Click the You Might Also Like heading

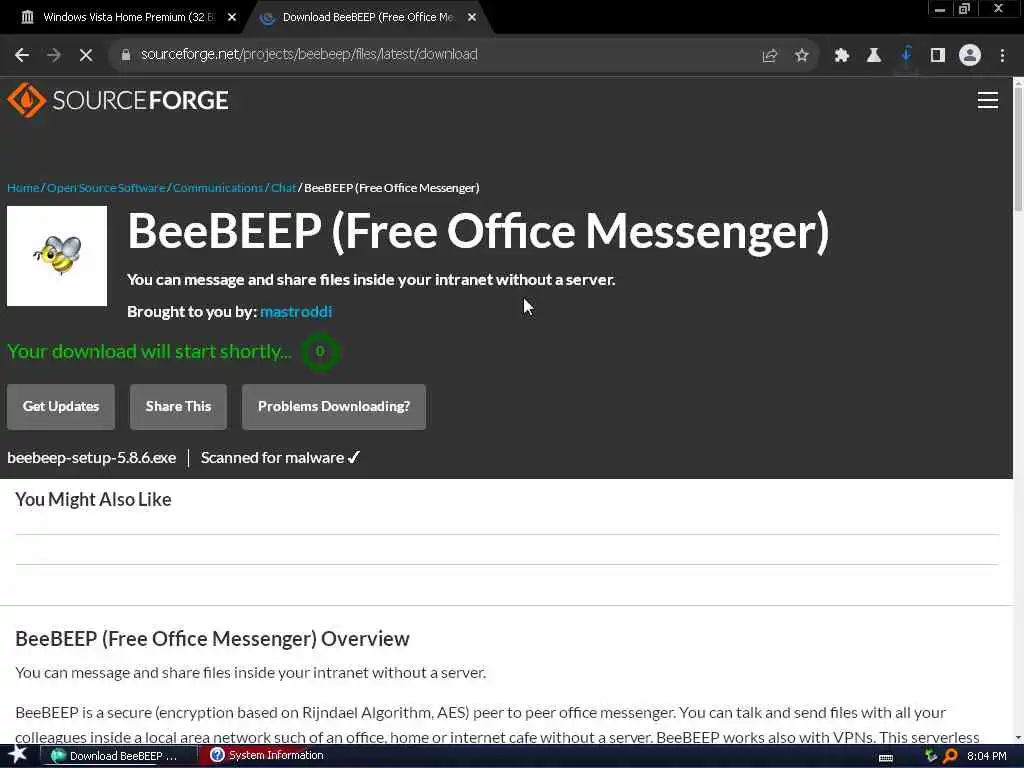(x=93, y=500)
